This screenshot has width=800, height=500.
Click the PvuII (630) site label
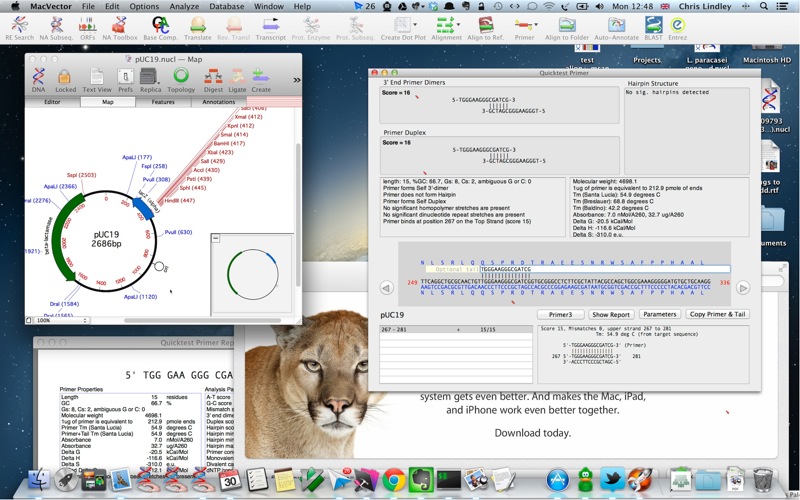point(178,232)
